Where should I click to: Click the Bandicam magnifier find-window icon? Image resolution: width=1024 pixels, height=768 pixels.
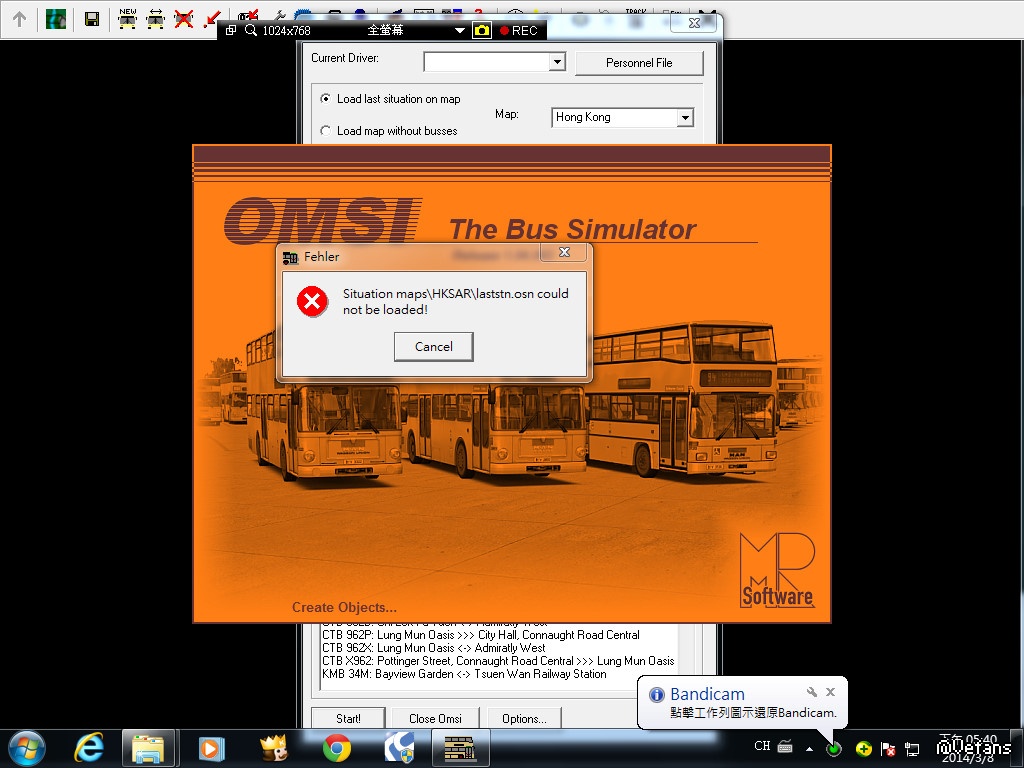pos(251,30)
